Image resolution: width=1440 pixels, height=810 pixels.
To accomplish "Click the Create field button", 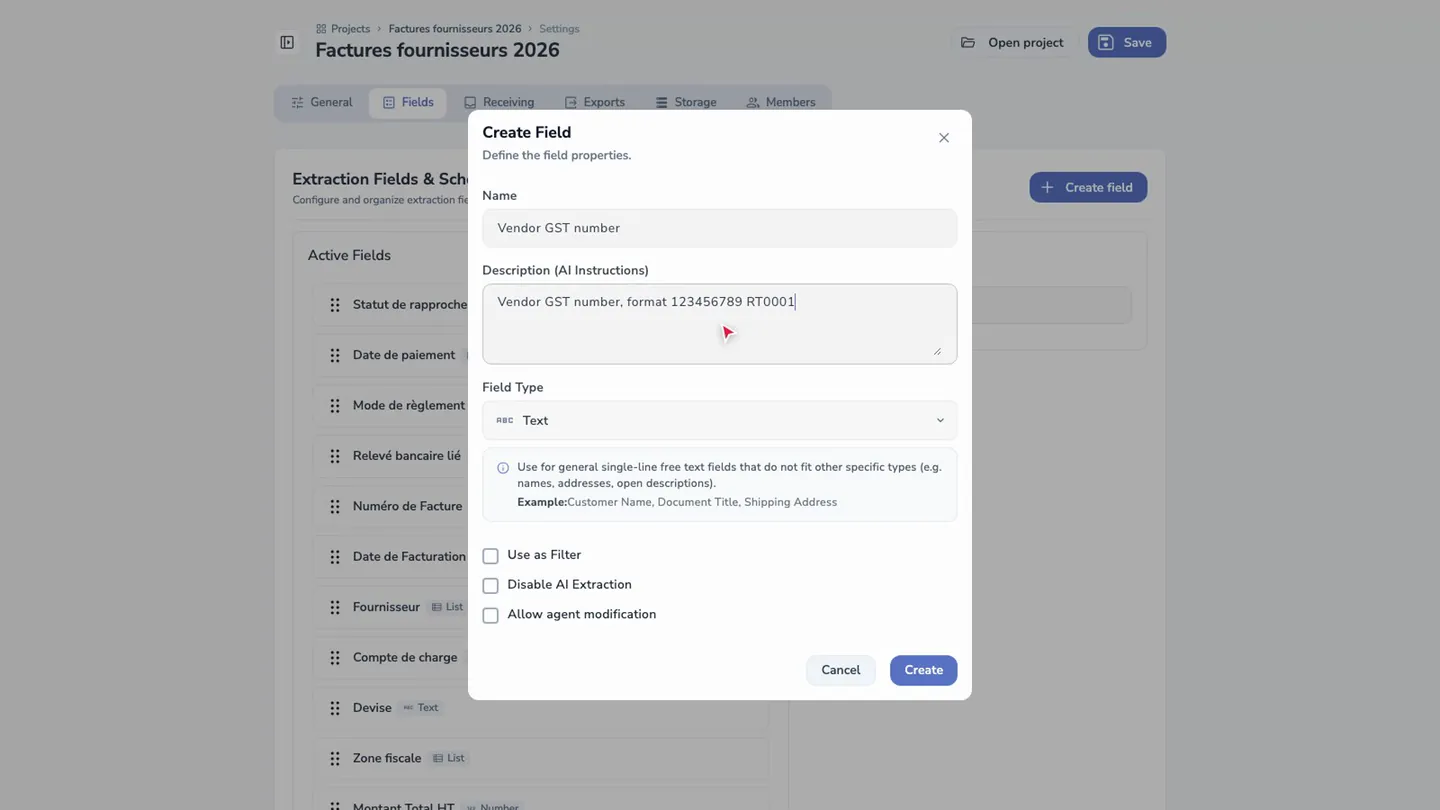I will (x=1088, y=188).
